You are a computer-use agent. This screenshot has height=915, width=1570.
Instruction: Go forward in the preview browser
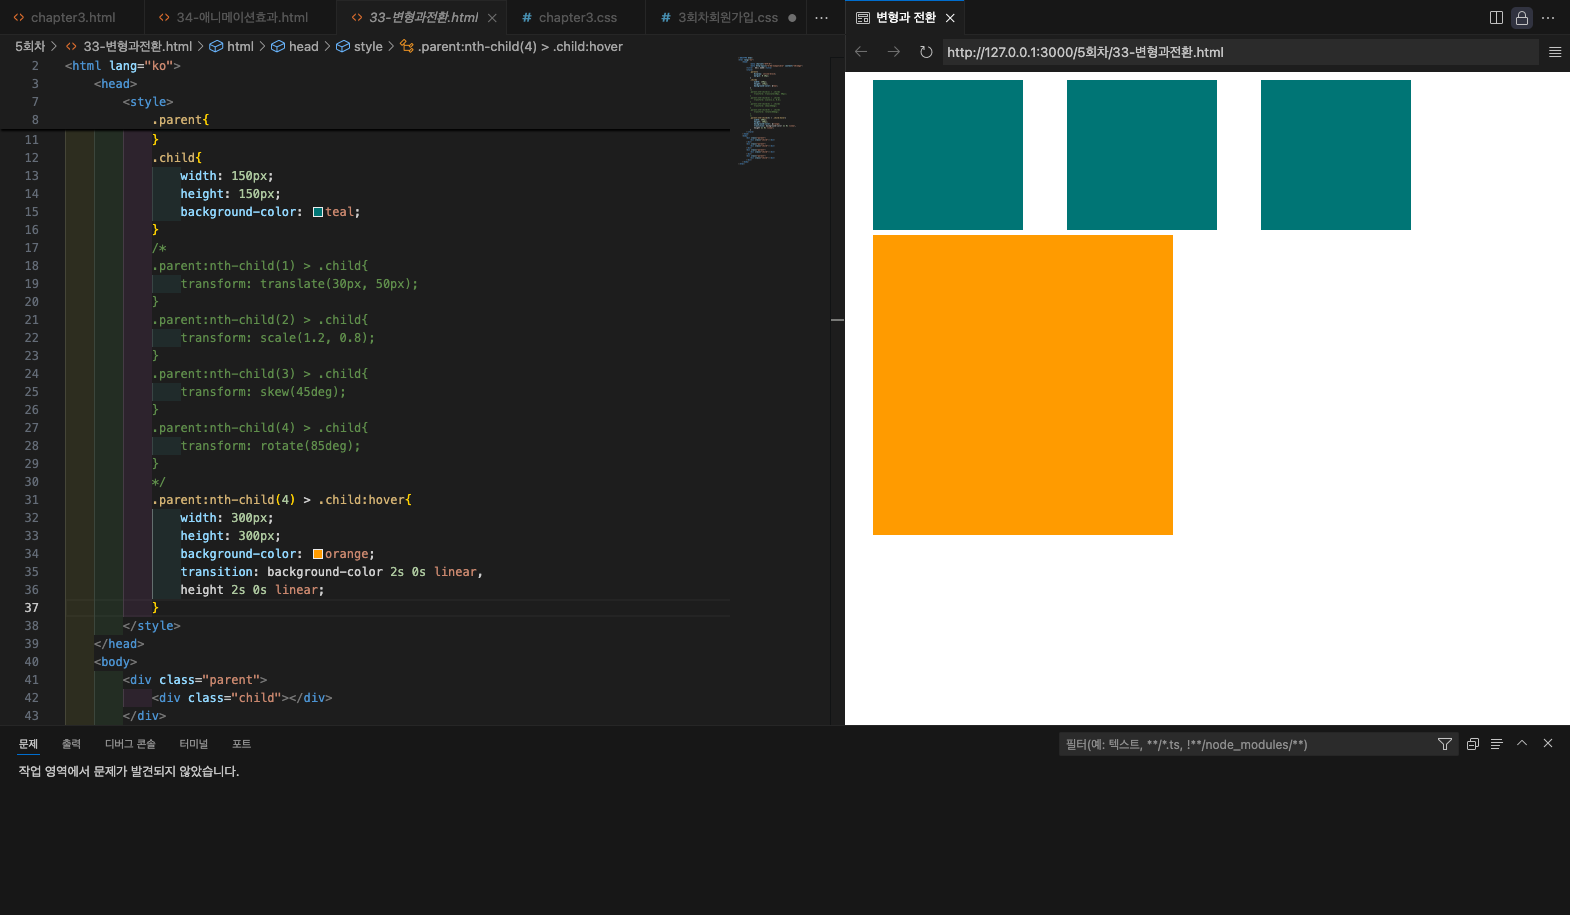894,52
